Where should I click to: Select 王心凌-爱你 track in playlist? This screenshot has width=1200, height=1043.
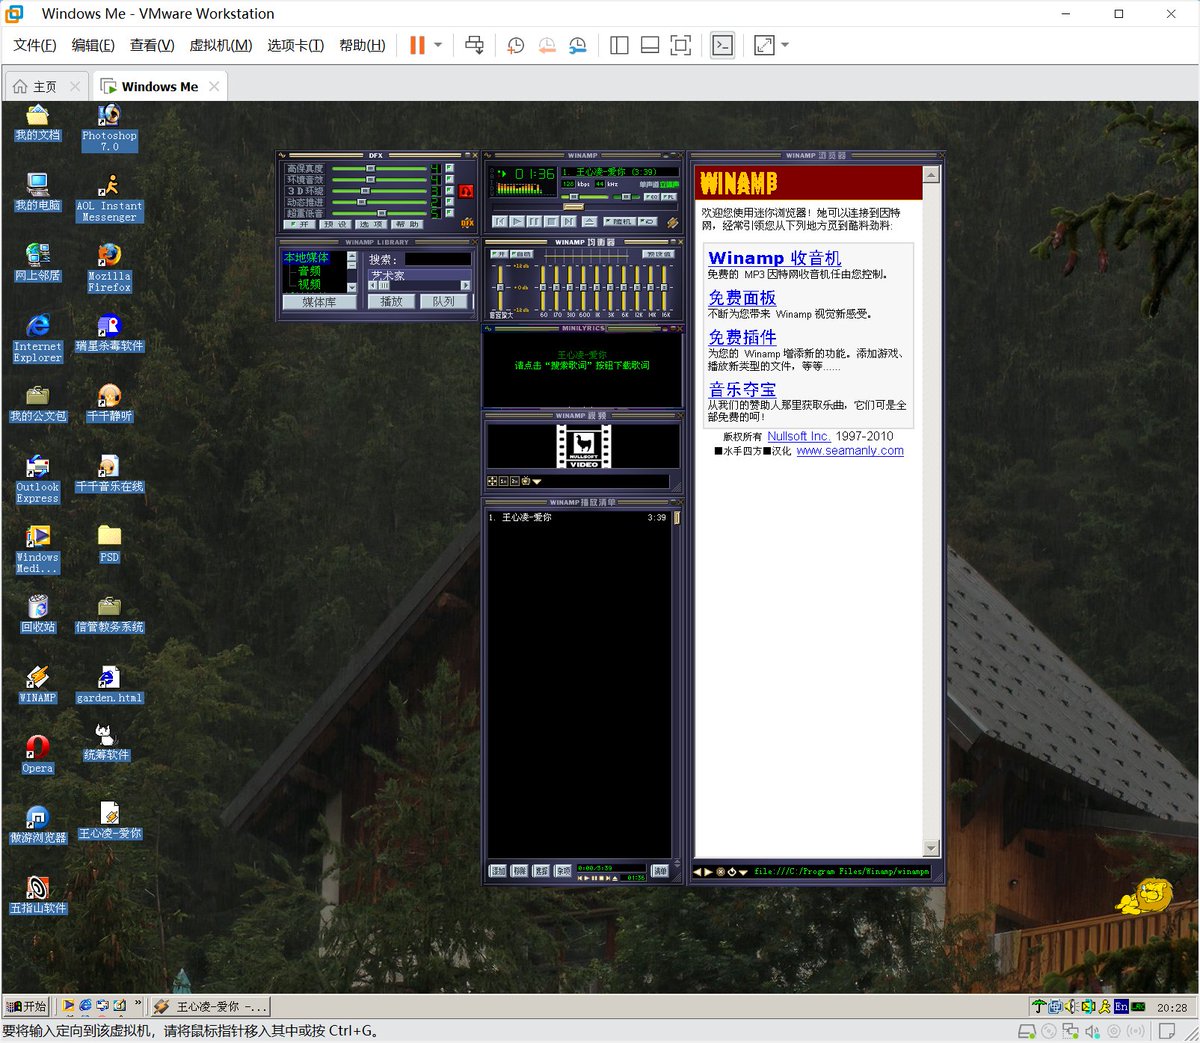pyautogui.click(x=578, y=517)
